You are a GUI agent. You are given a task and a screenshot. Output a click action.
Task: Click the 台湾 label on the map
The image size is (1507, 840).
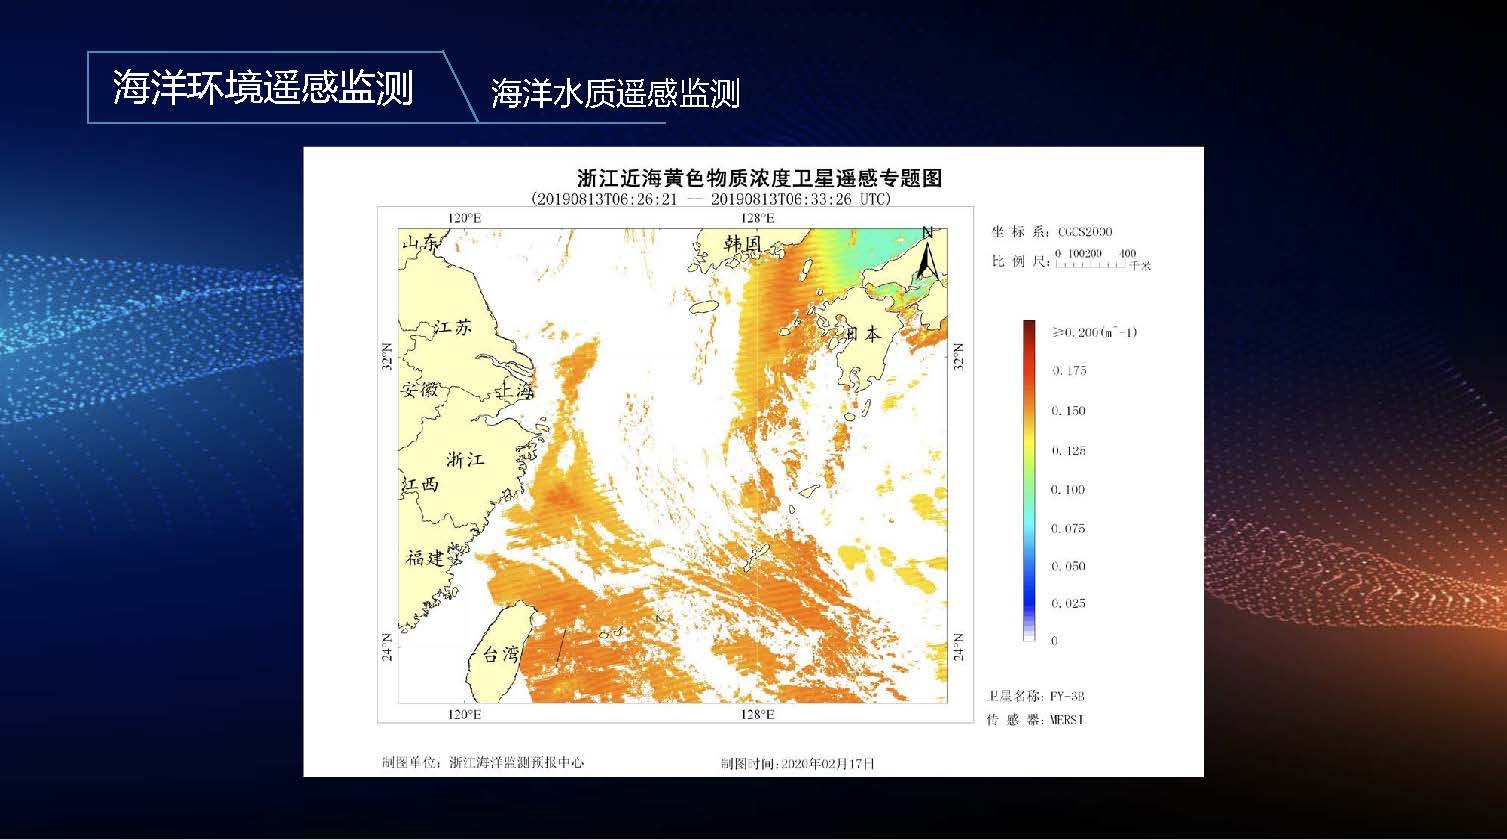click(501, 655)
